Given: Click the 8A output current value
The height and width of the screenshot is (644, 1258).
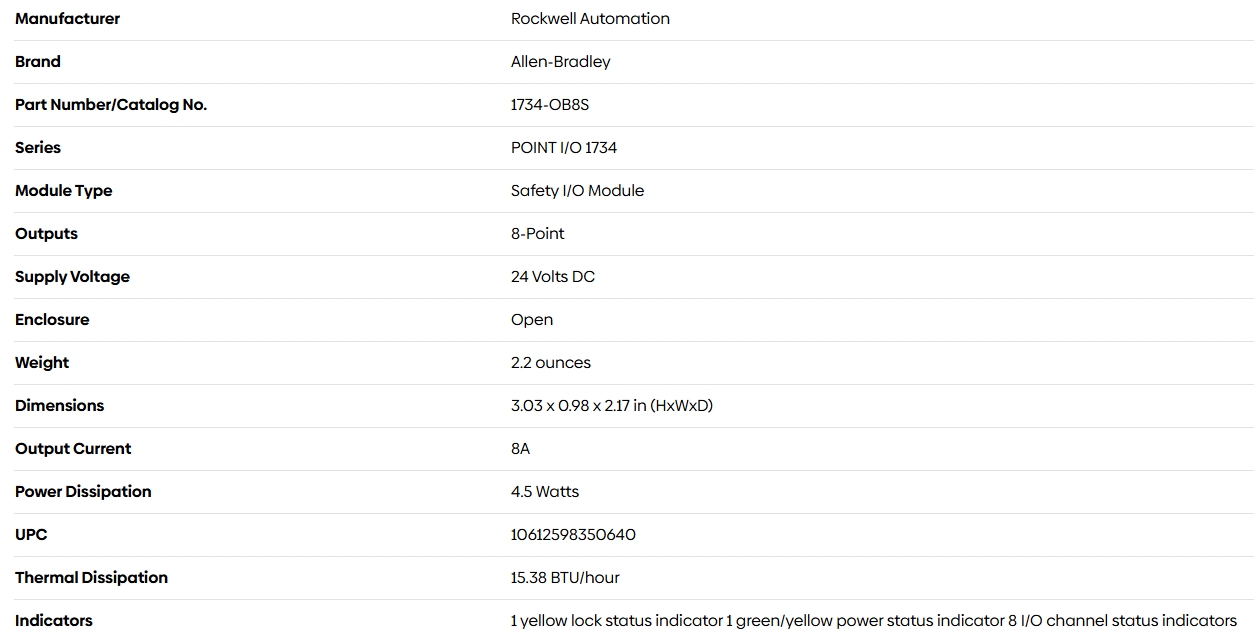Looking at the screenshot, I should coord(520,448).
